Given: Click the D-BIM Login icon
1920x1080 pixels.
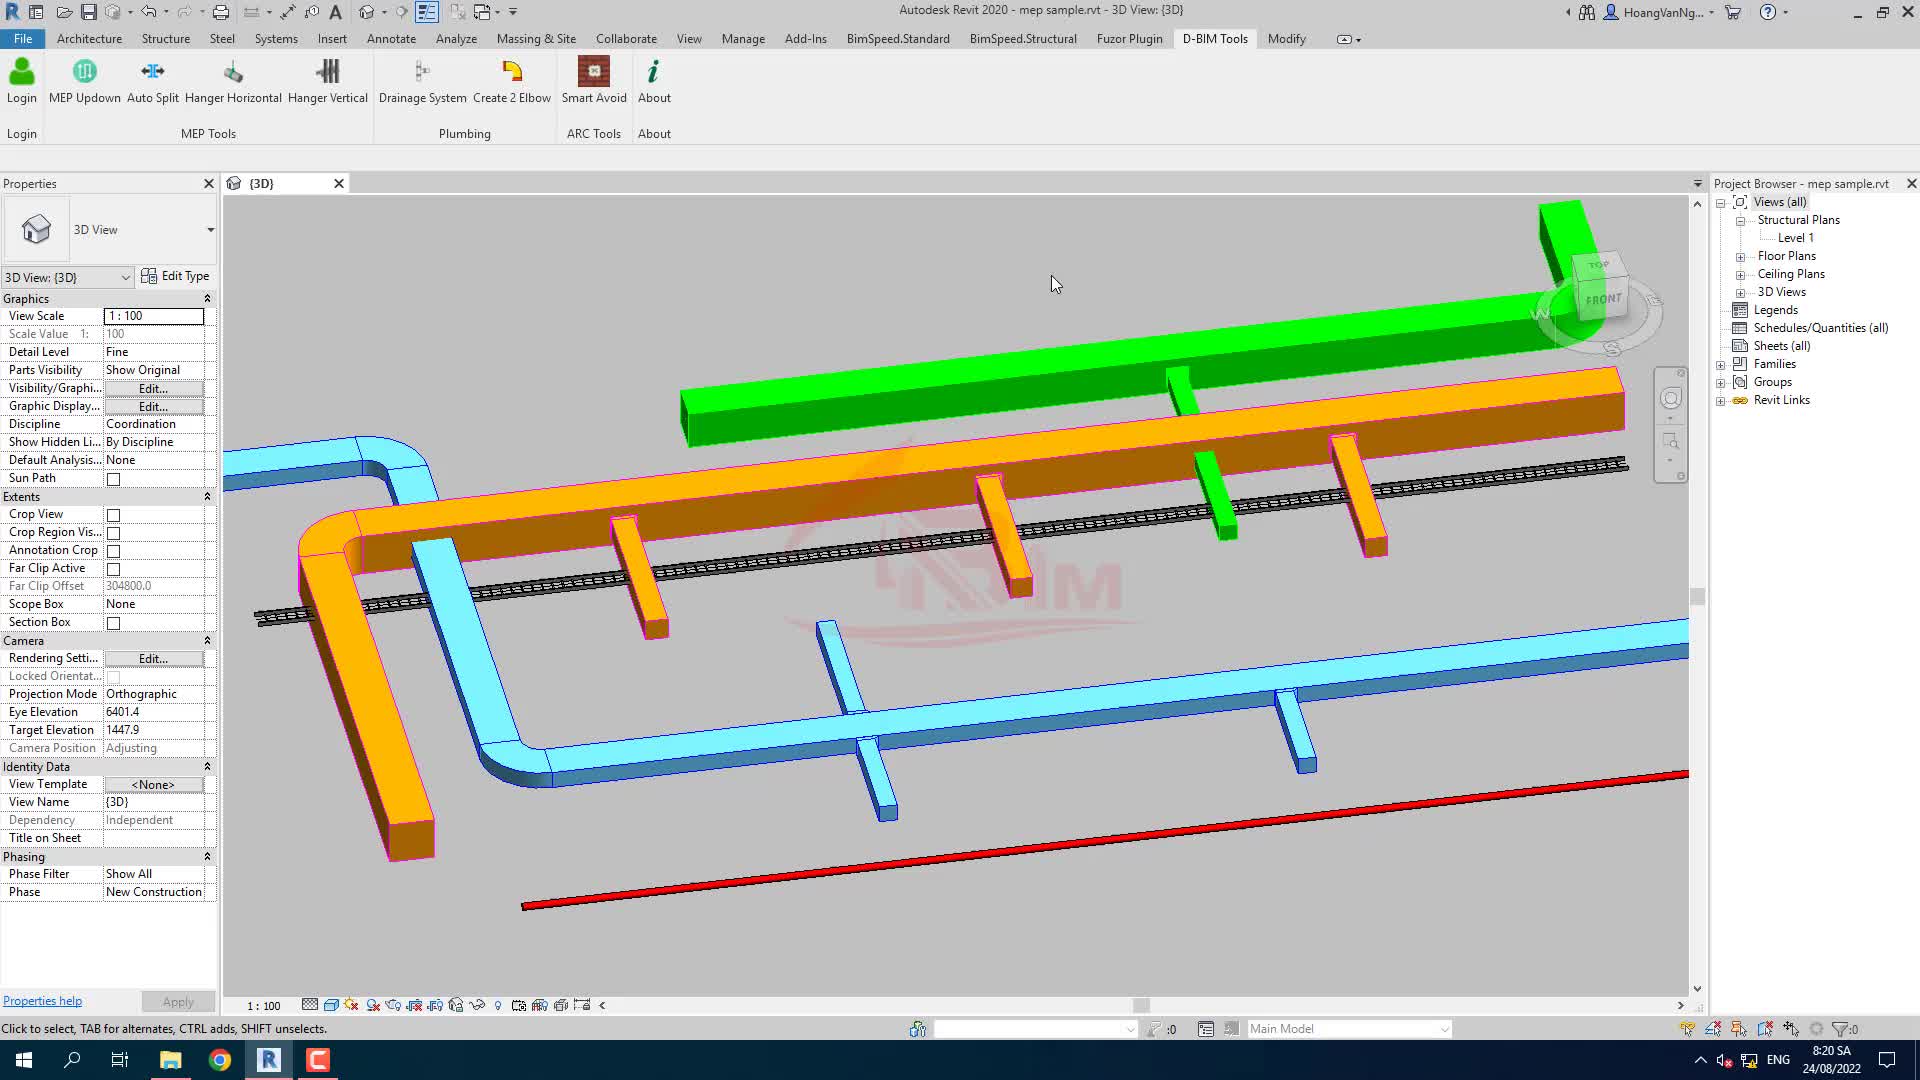Looking at the screenshot, I should pyautogui.click(x=22, y=81).
